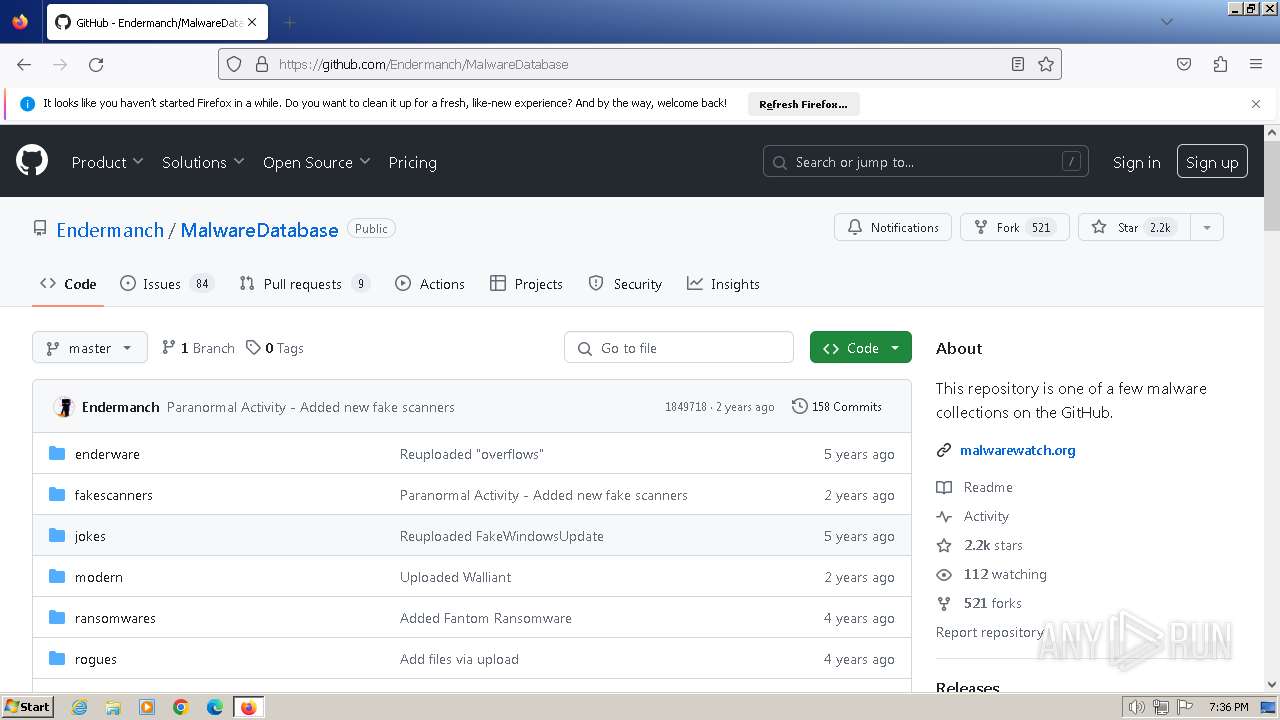This screenshot has height=720, width=1280.
Task: Expand the Open Source menu
Action: coord(316,162)
